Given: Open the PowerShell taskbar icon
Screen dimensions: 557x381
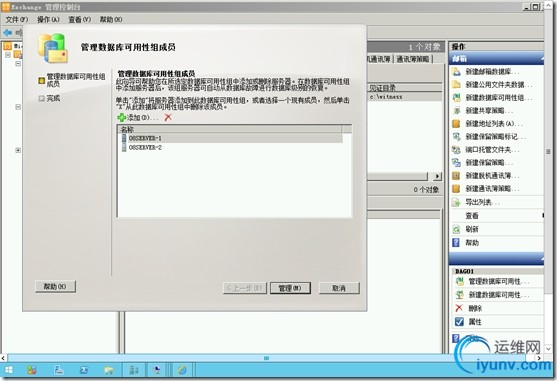Looking at the screenshot, I should [84, 370].
